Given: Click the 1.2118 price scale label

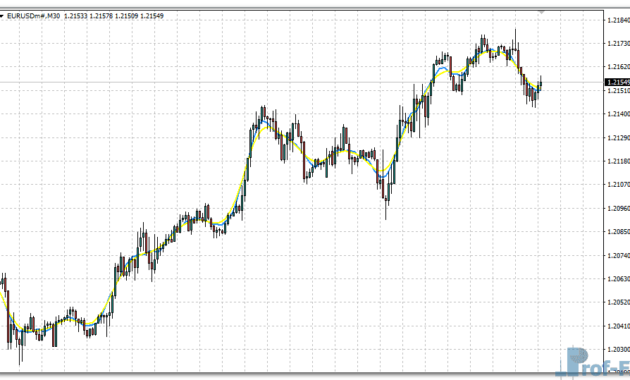Looking at the screenshot, I should click(x=619, y=161).
